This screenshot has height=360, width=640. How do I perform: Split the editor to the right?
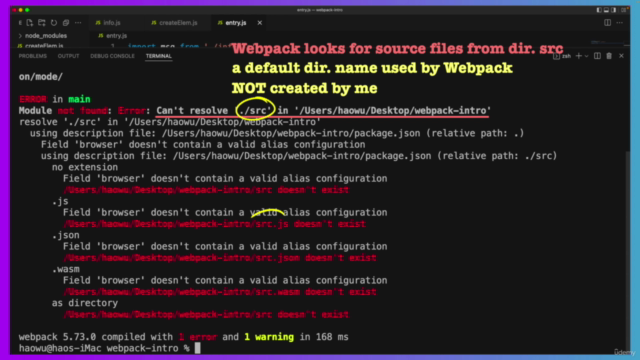[607, 23]
